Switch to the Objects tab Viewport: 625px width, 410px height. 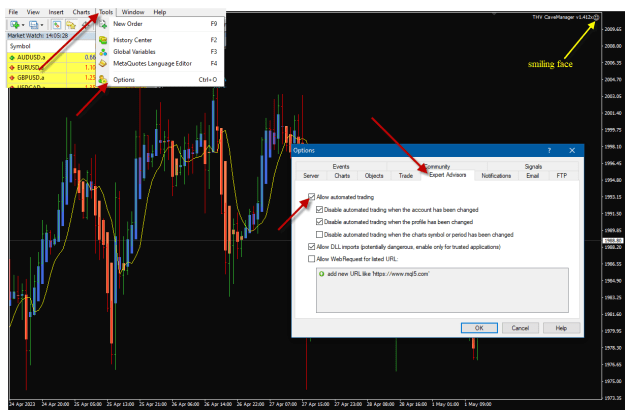coord(374,176)
